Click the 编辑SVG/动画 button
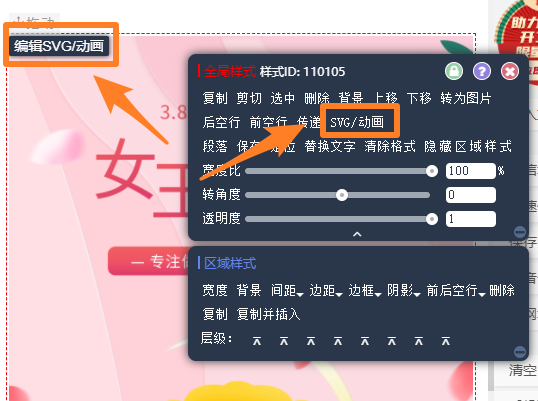Viewport: 538px width, 401px height. [x=59, y=46]
